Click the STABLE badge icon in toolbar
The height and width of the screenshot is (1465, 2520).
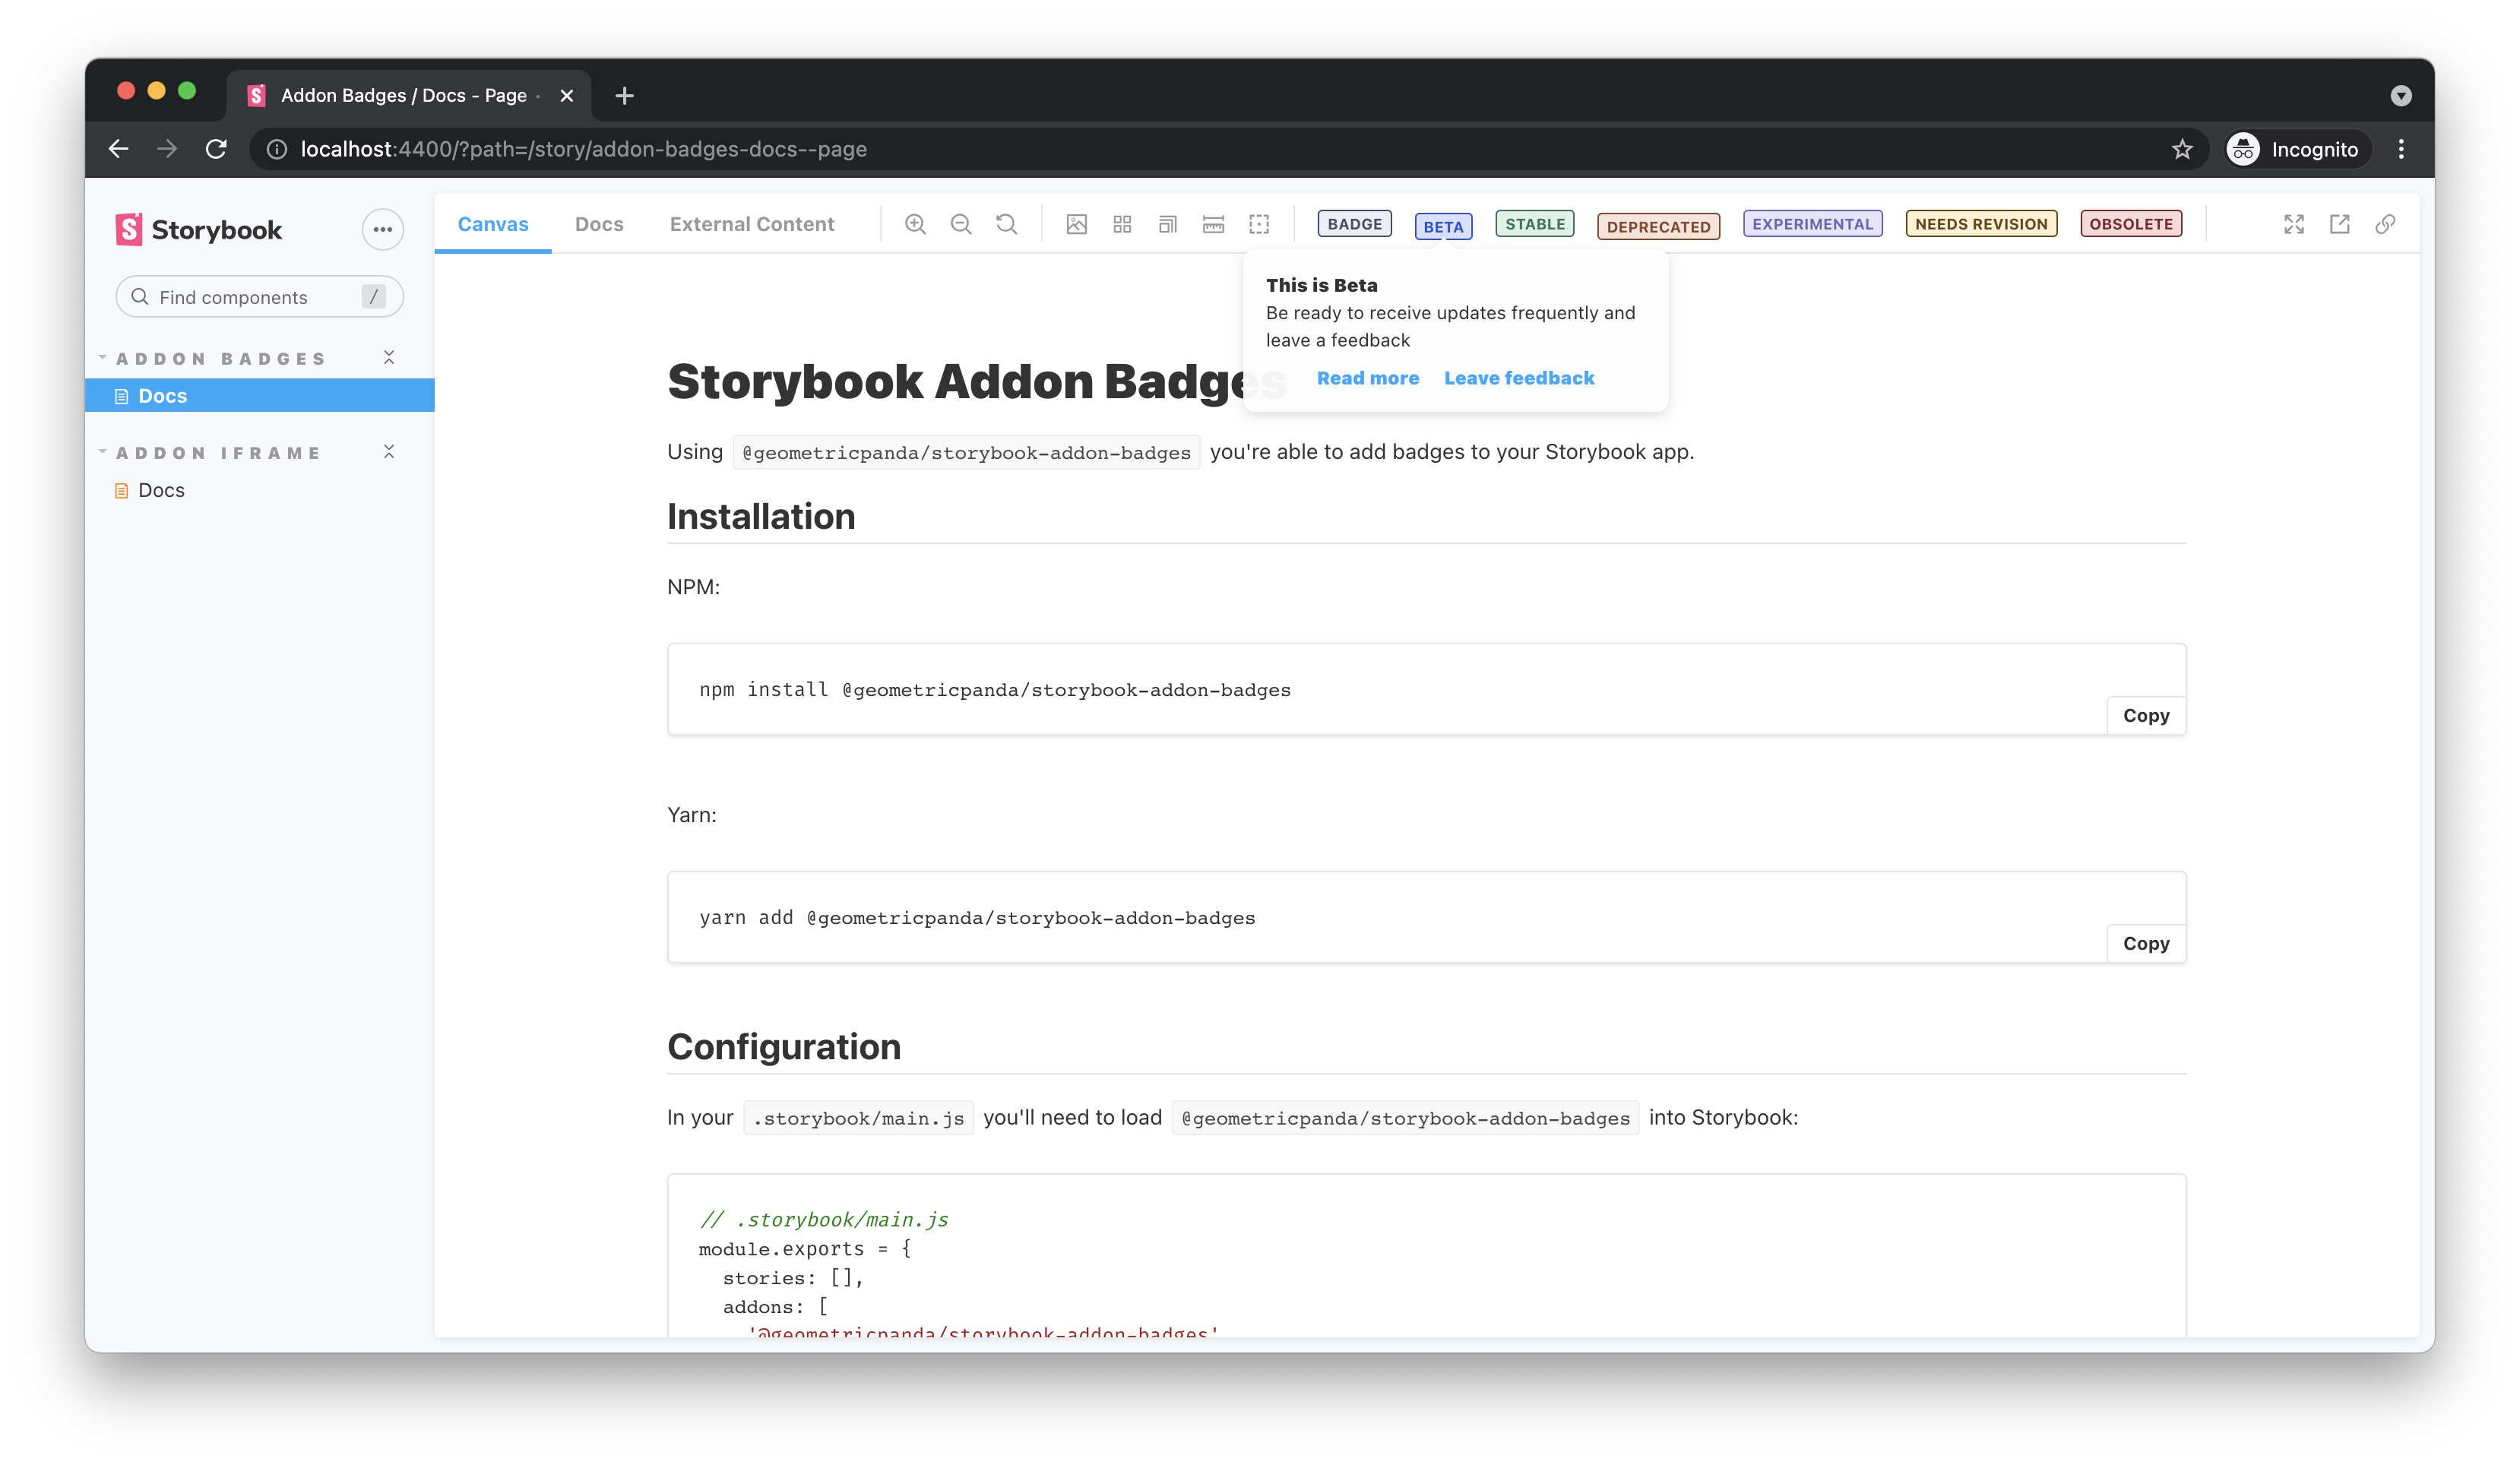[1533, 223]
